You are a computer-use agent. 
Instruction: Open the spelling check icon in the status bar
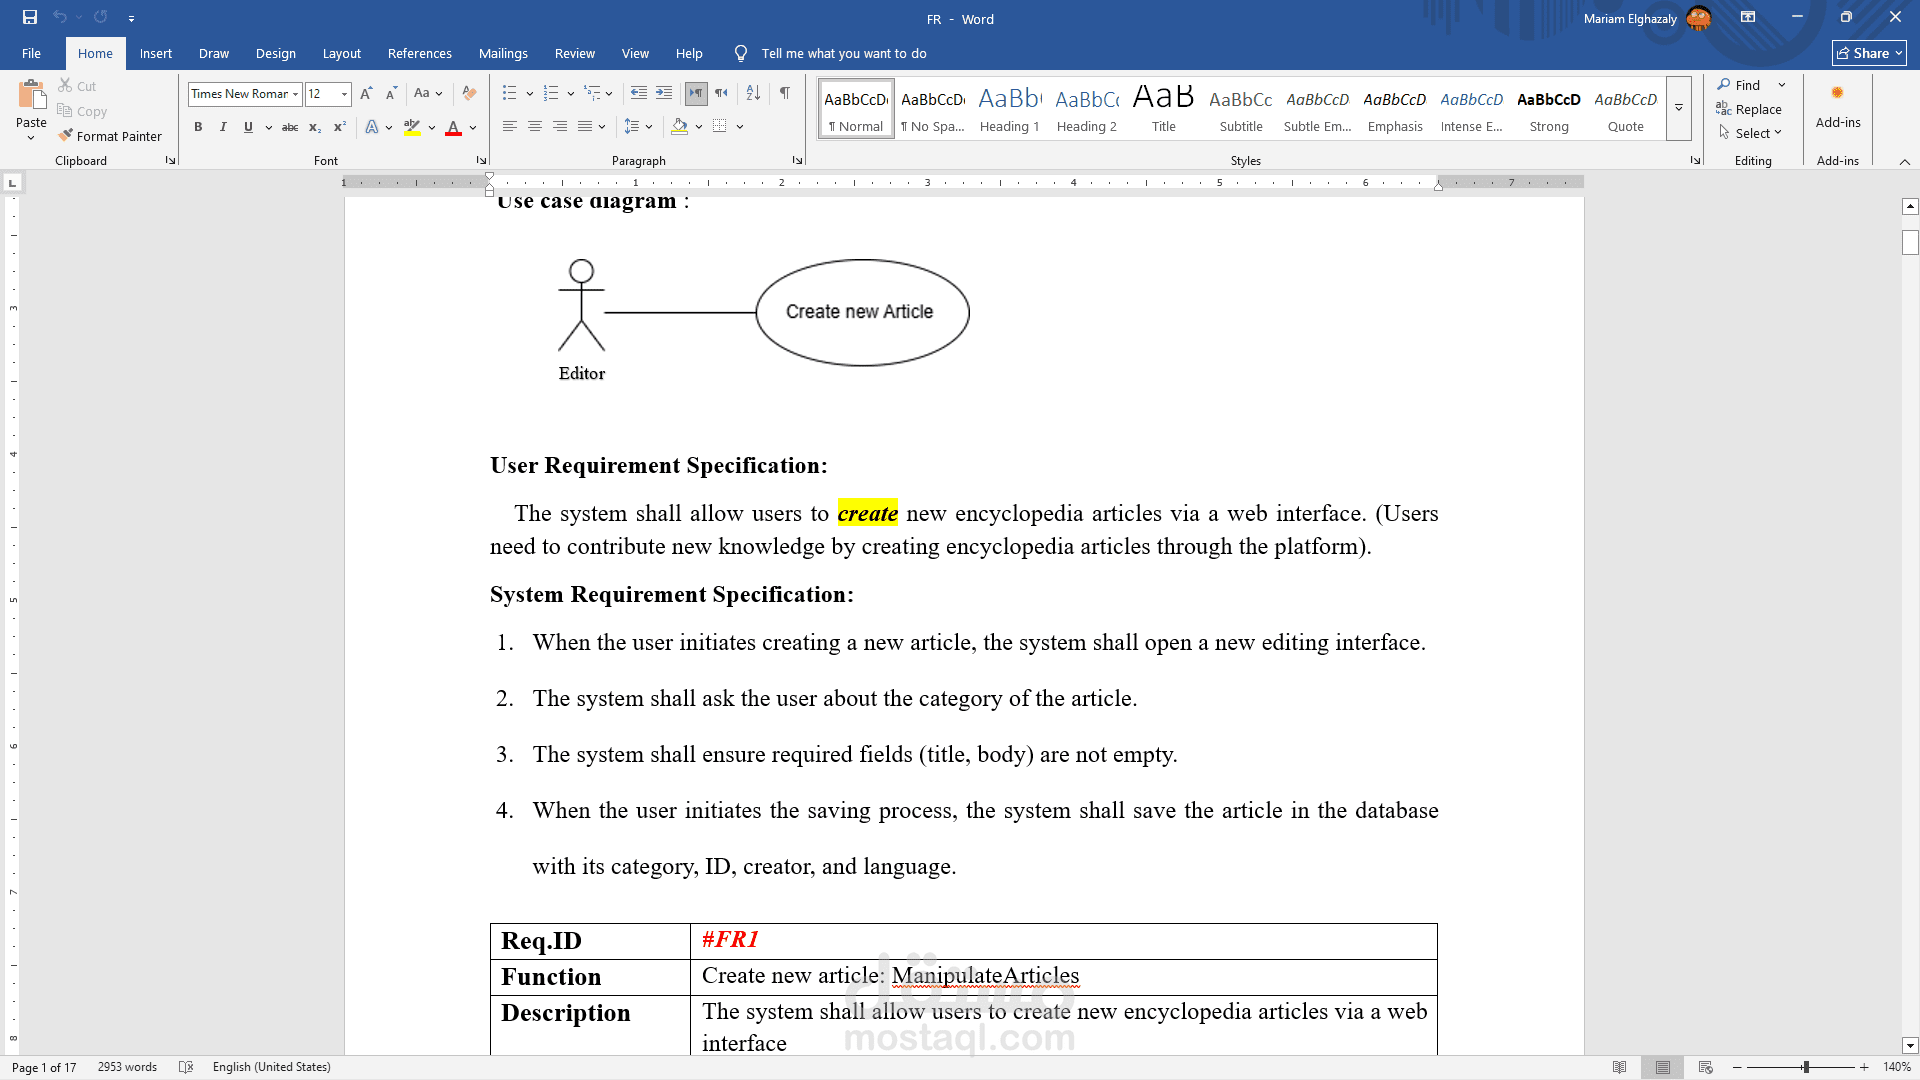[x=186, y=1067]
